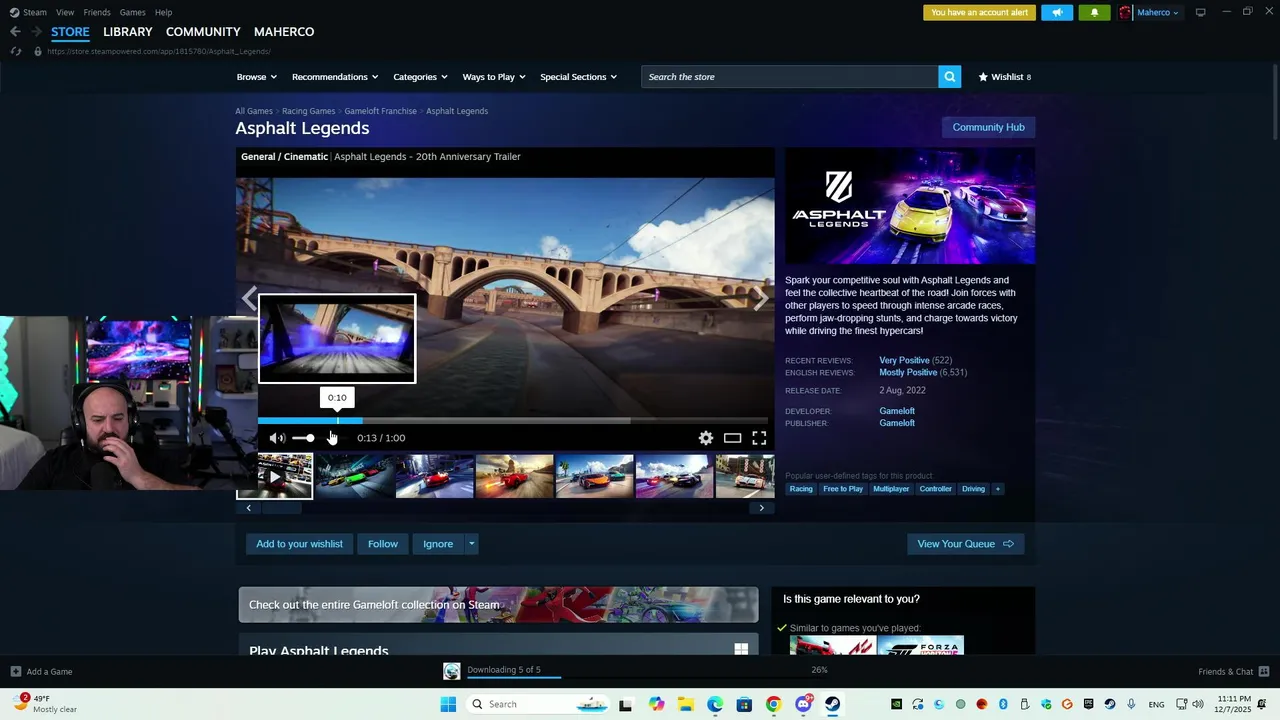Click the blue store search magnifier button
The height and width of the screenshot is (720, 1280).
[950, 77]
